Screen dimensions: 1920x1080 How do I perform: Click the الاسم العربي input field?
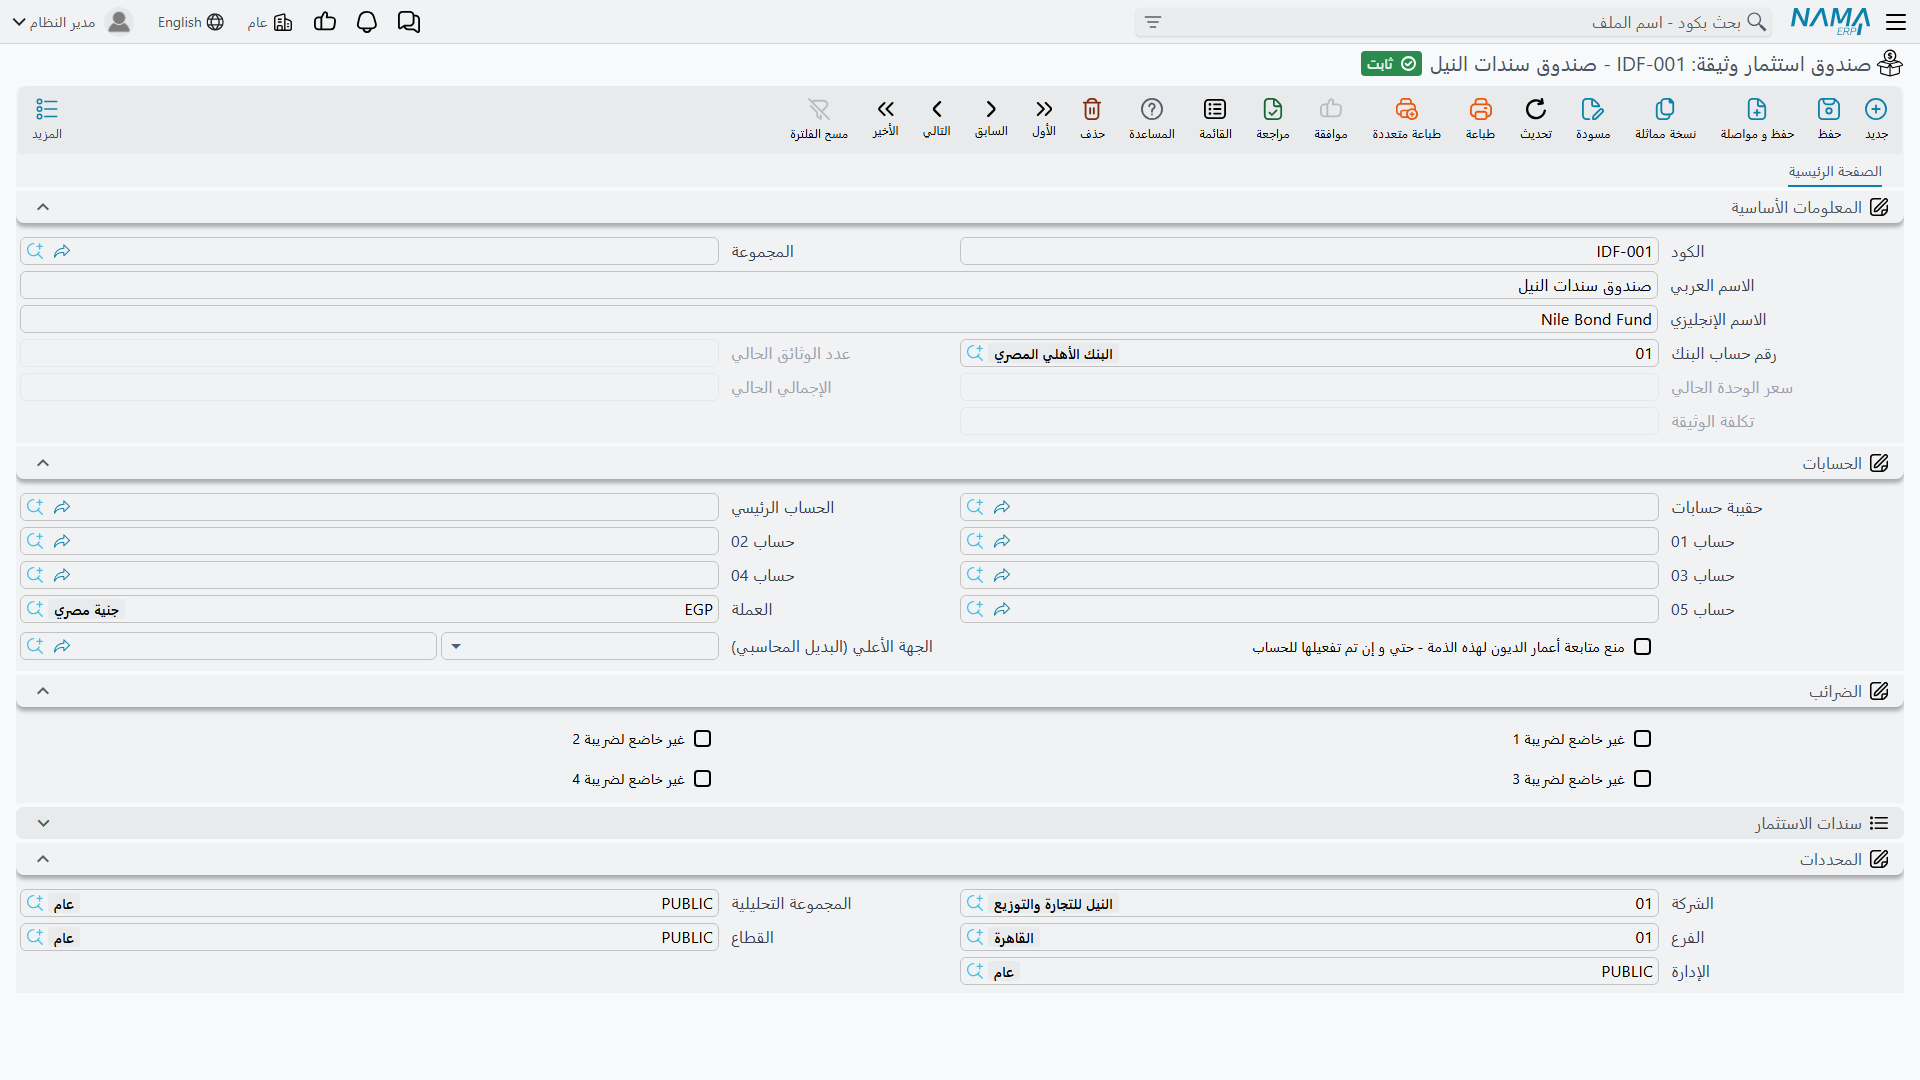[839, 285]
